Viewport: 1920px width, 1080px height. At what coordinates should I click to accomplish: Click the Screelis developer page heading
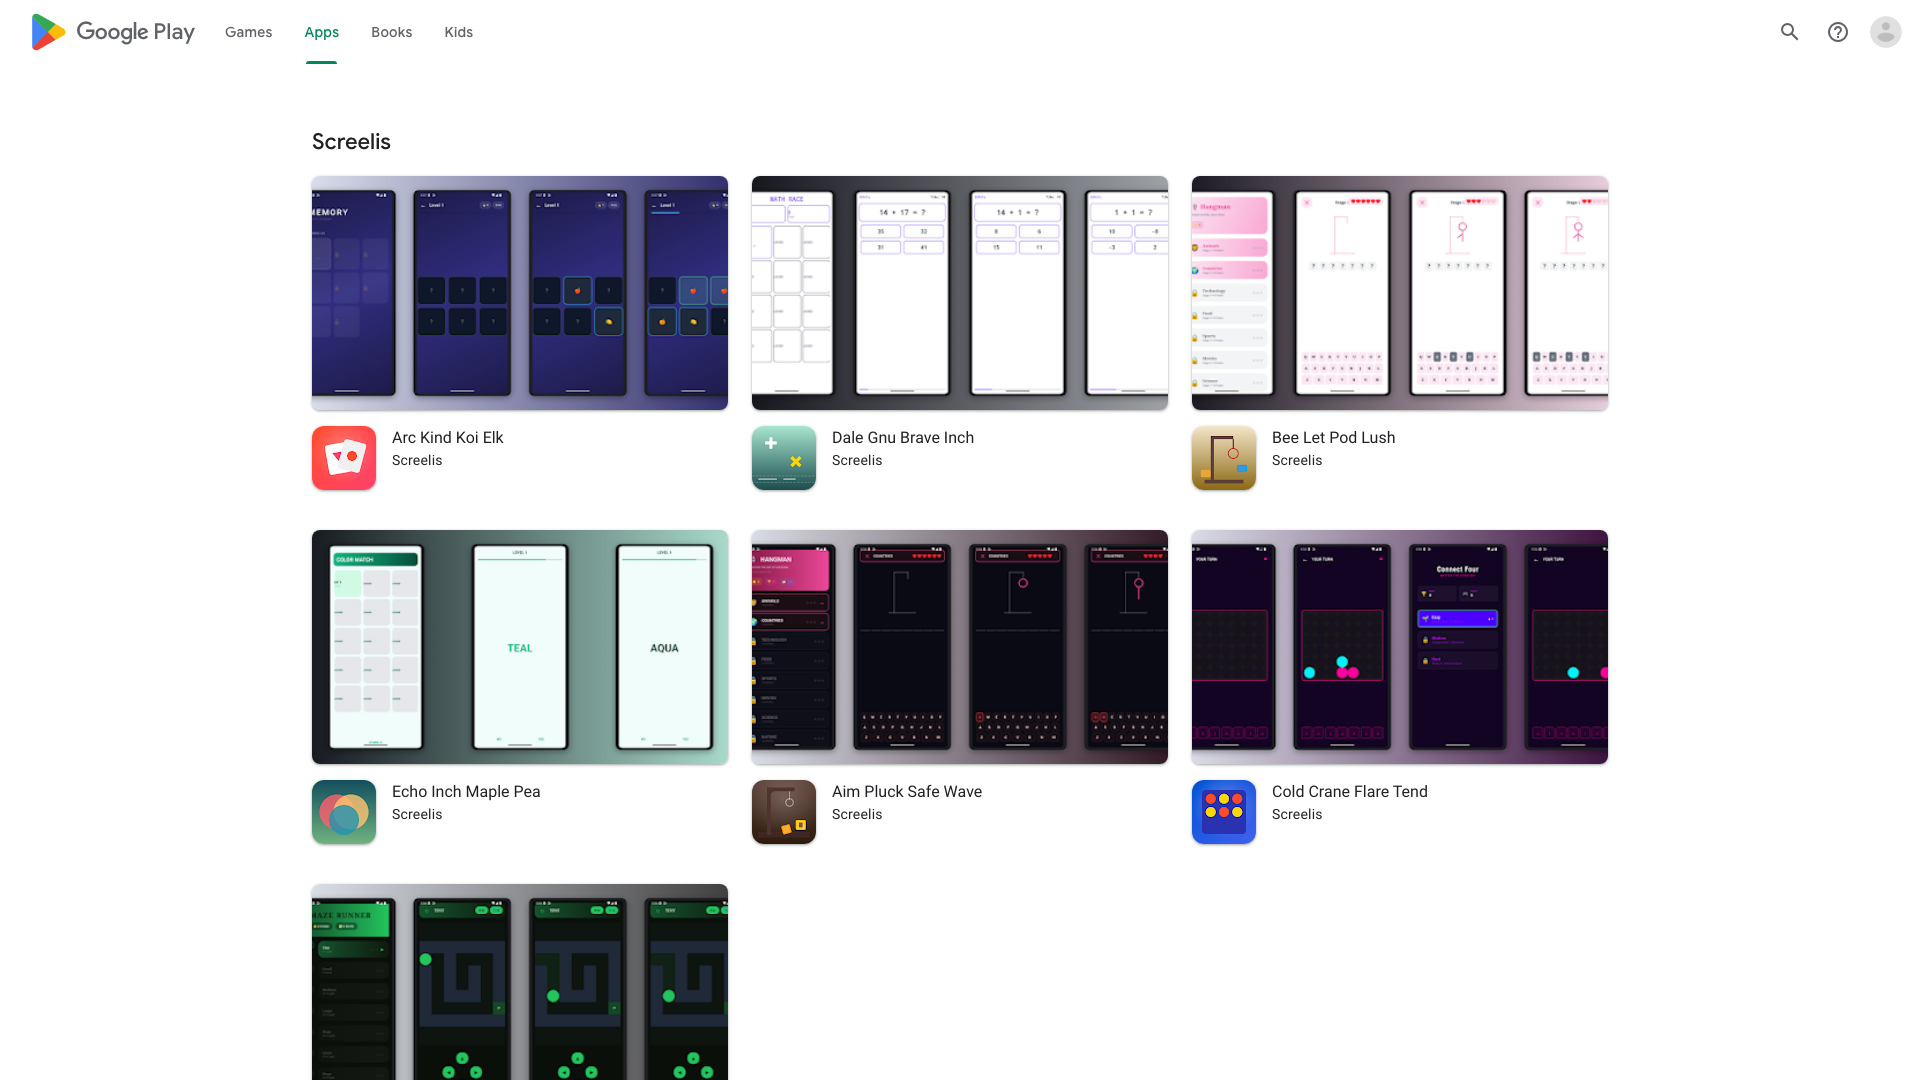click(351, 141)
